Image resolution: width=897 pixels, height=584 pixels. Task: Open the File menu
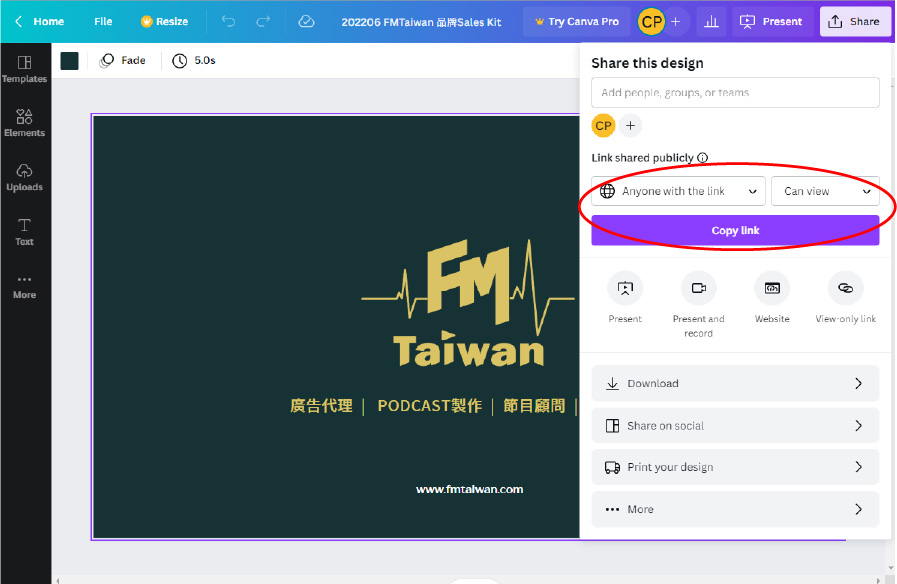103,22
